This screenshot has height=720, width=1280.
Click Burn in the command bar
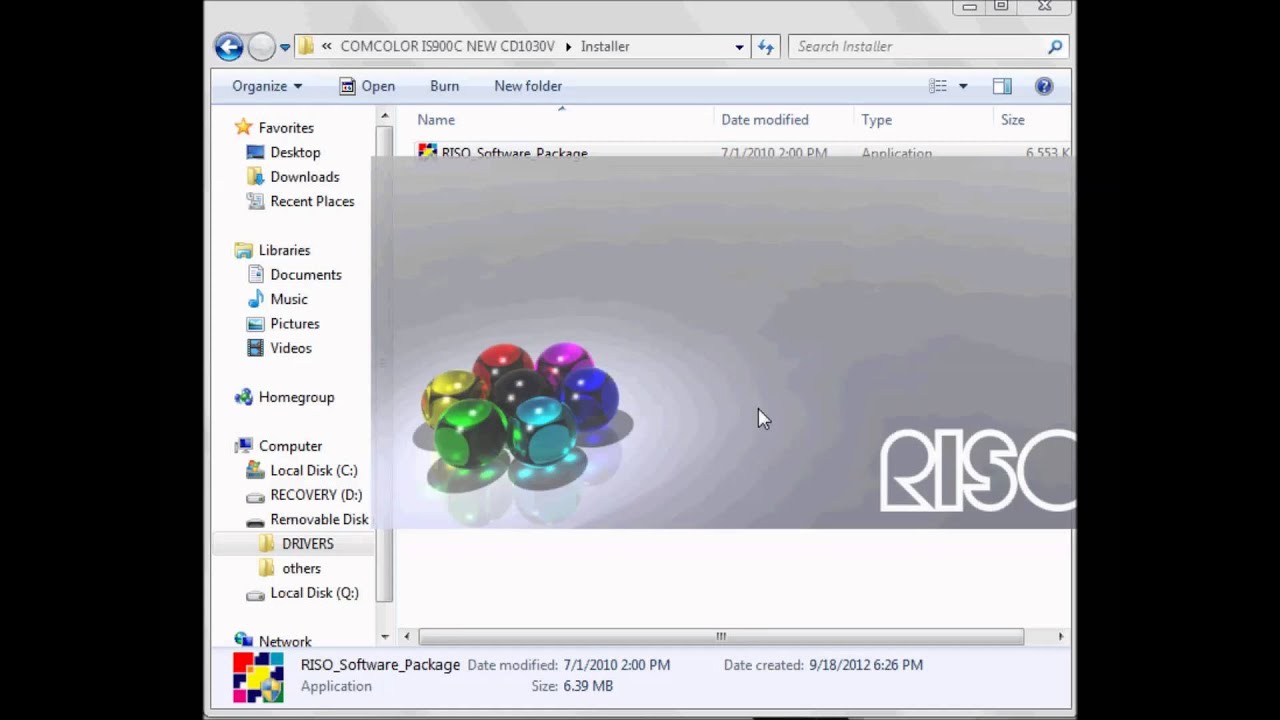click(x=444, y=86)
